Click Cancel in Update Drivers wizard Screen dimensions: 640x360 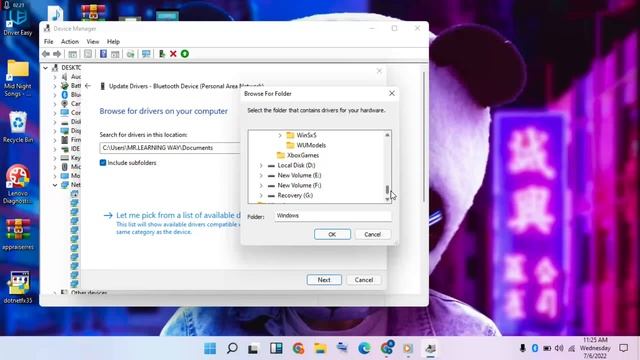(364, 280)
